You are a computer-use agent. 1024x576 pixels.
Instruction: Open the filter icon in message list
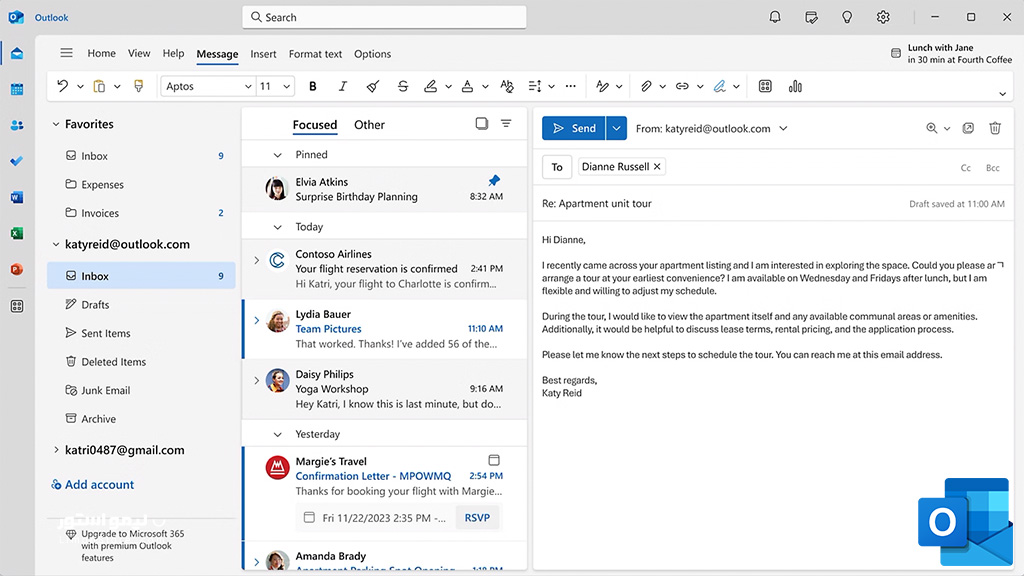(506, 123)
